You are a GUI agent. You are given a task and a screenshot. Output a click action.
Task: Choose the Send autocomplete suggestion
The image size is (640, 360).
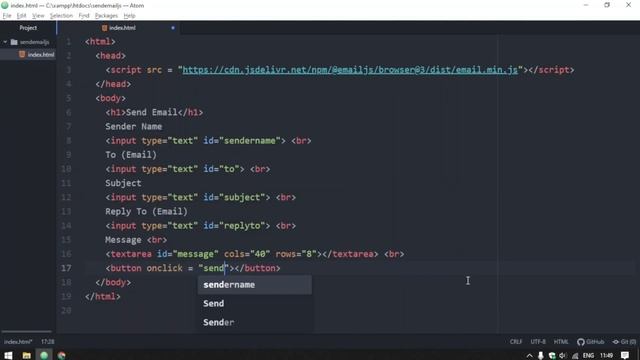click(x=255, y=303)
